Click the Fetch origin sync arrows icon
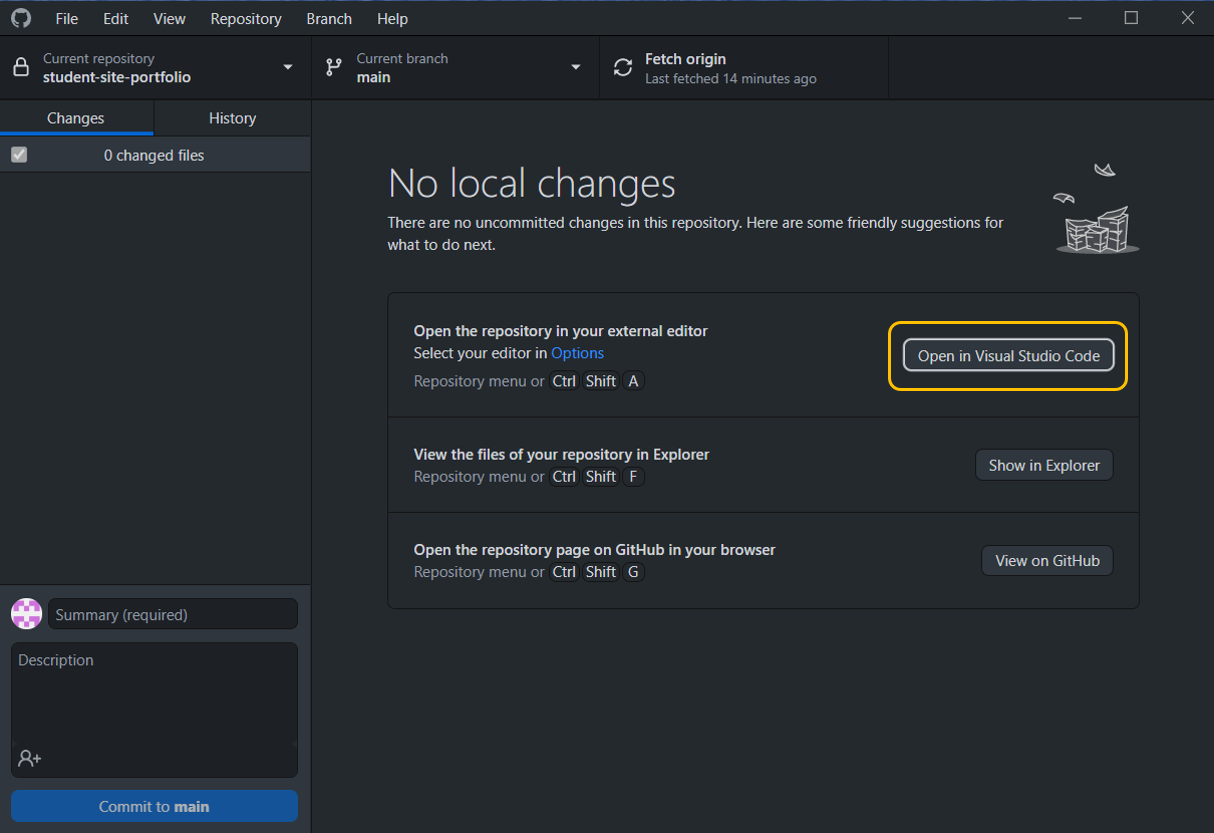The width and height of the screenshot is (1214, 833). click(x=623, y=68)
